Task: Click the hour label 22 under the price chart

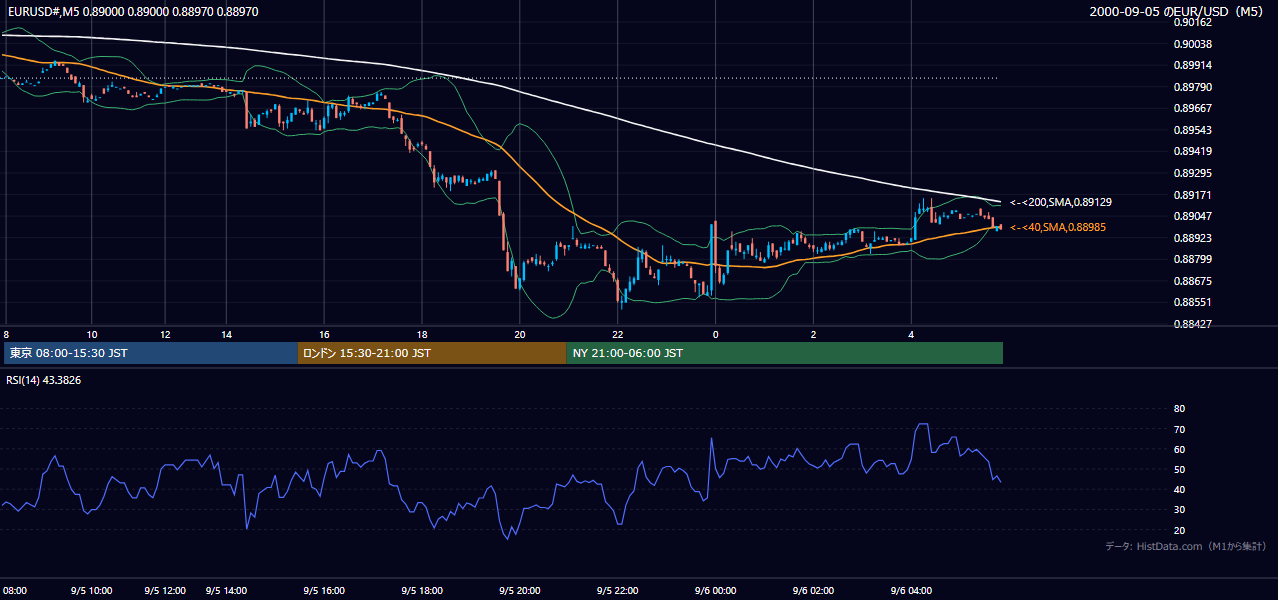Action: [618, 334]
